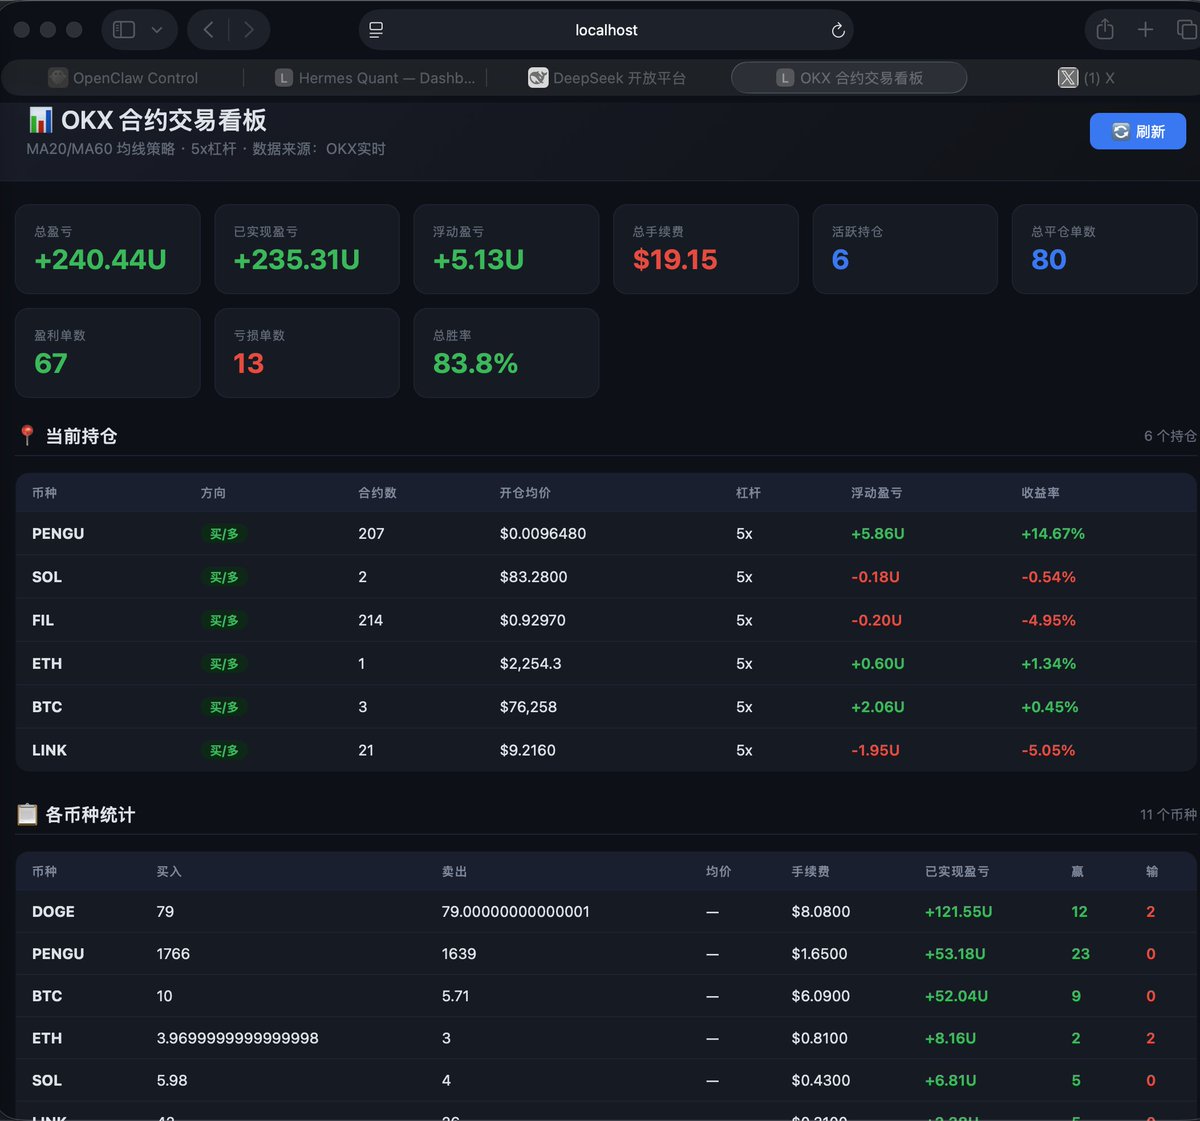Screen dimensions: 1200x1121
Task: Click the 买/多 badge in ETH row
Action: (x=224, y=664)
